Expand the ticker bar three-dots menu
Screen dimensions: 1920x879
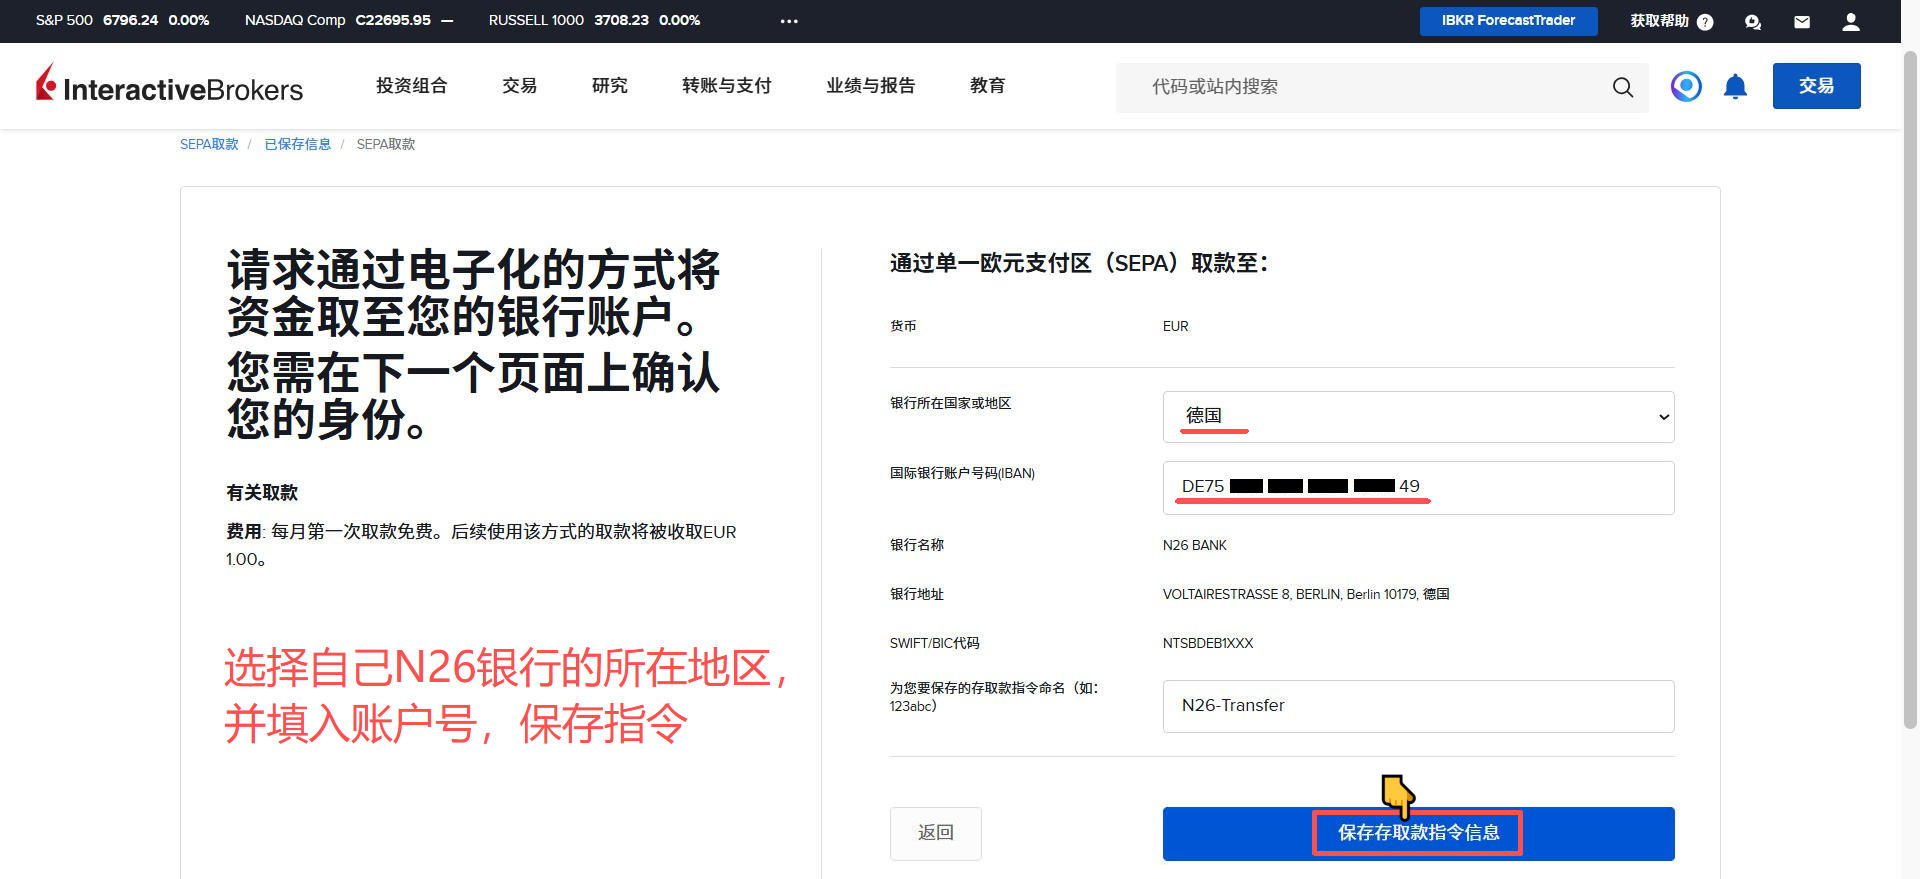(789, 21)
